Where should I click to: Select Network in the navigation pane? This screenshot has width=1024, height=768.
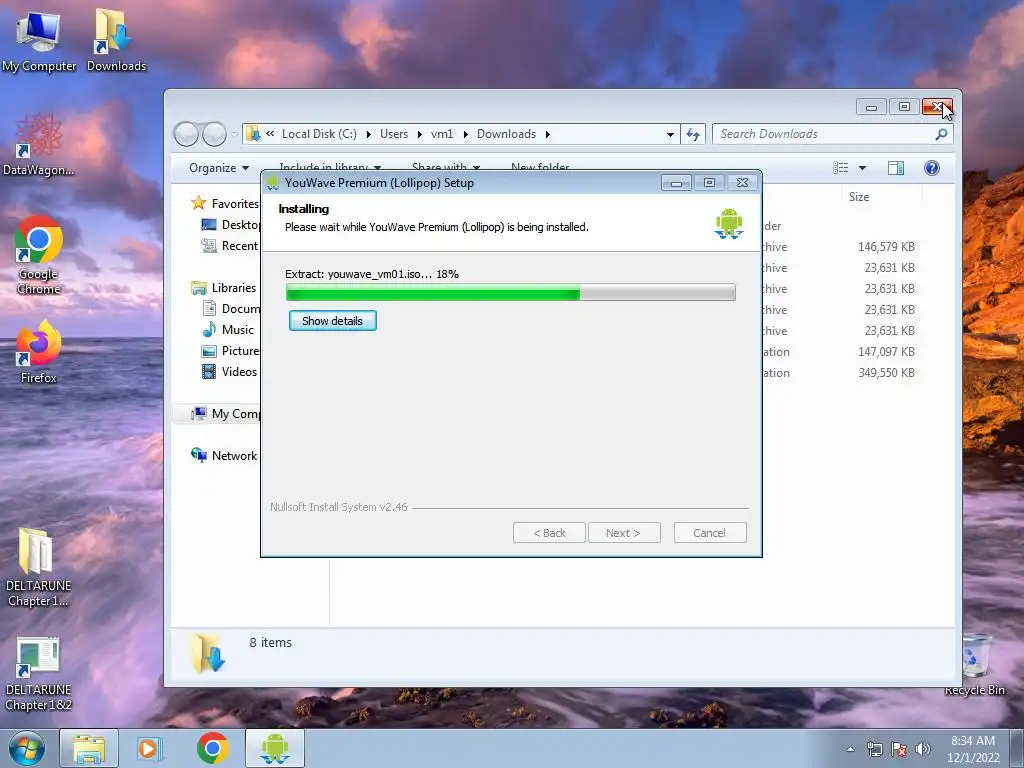tap(224, 456)
